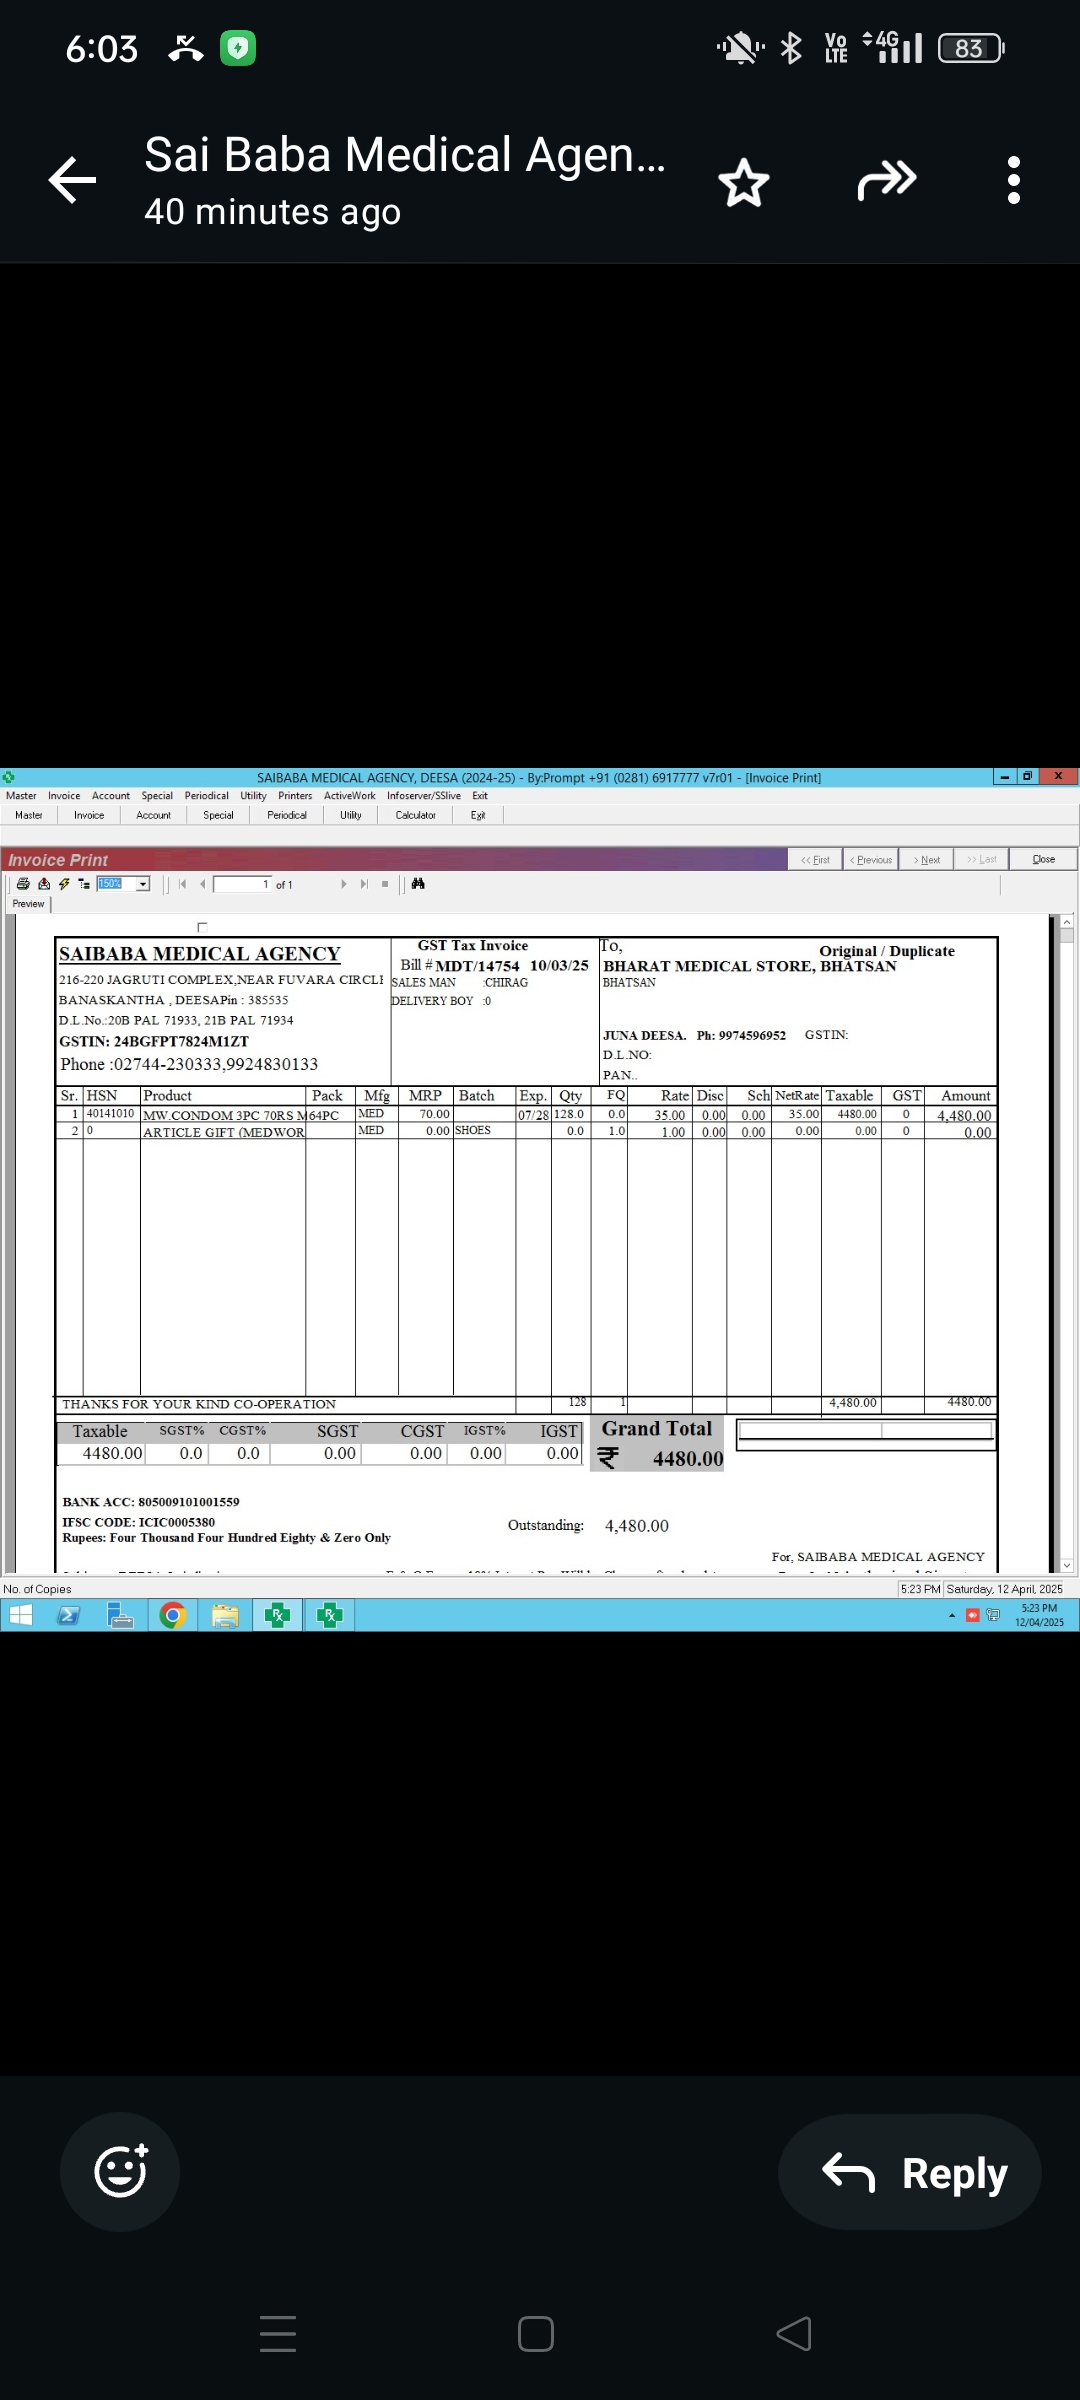Select the Preview tab

(28, 904)
